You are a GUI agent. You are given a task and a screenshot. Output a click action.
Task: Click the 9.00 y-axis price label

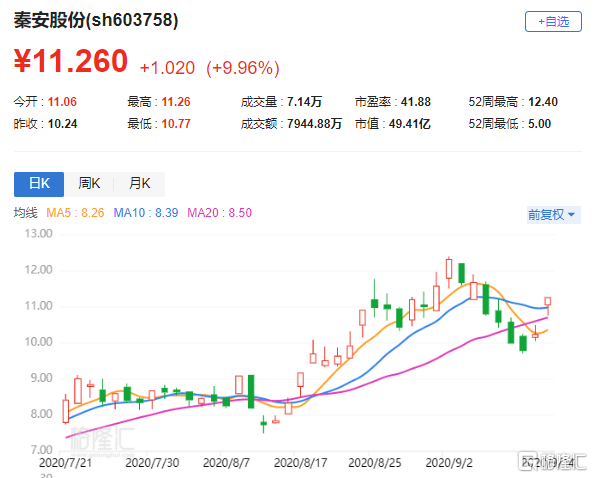(41, 378)
